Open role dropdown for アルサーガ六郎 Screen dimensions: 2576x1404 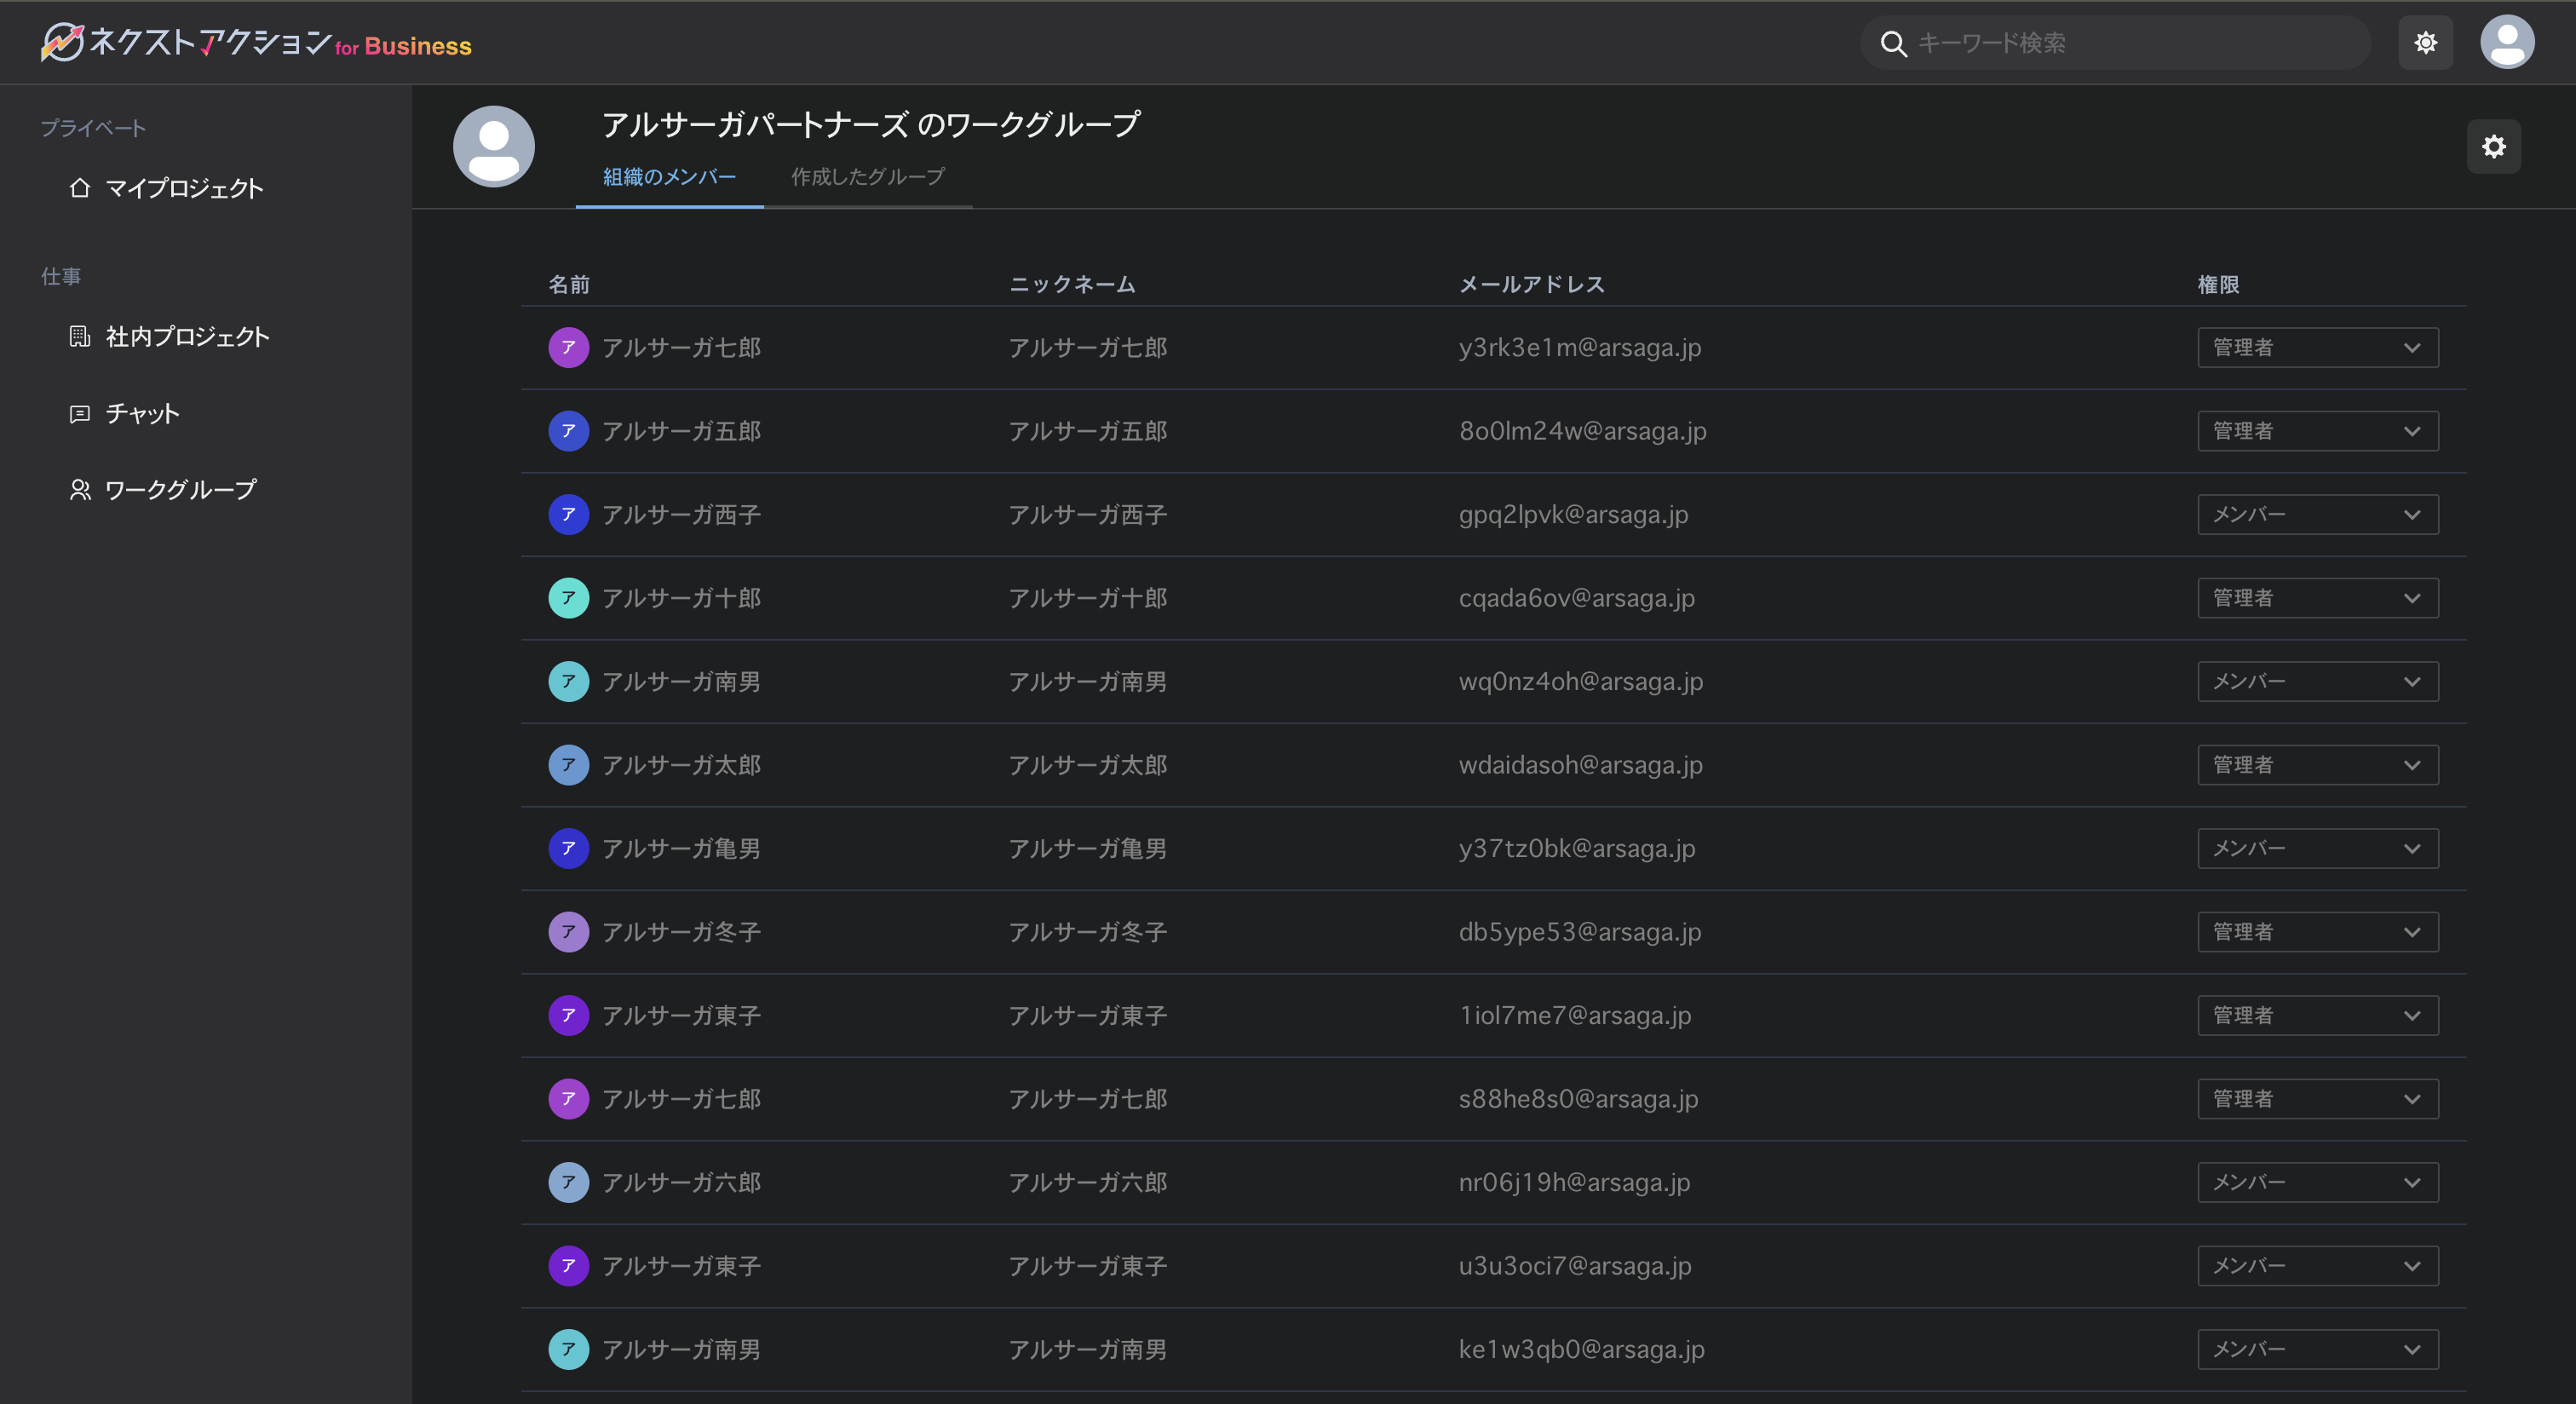pos(2317,1182)
